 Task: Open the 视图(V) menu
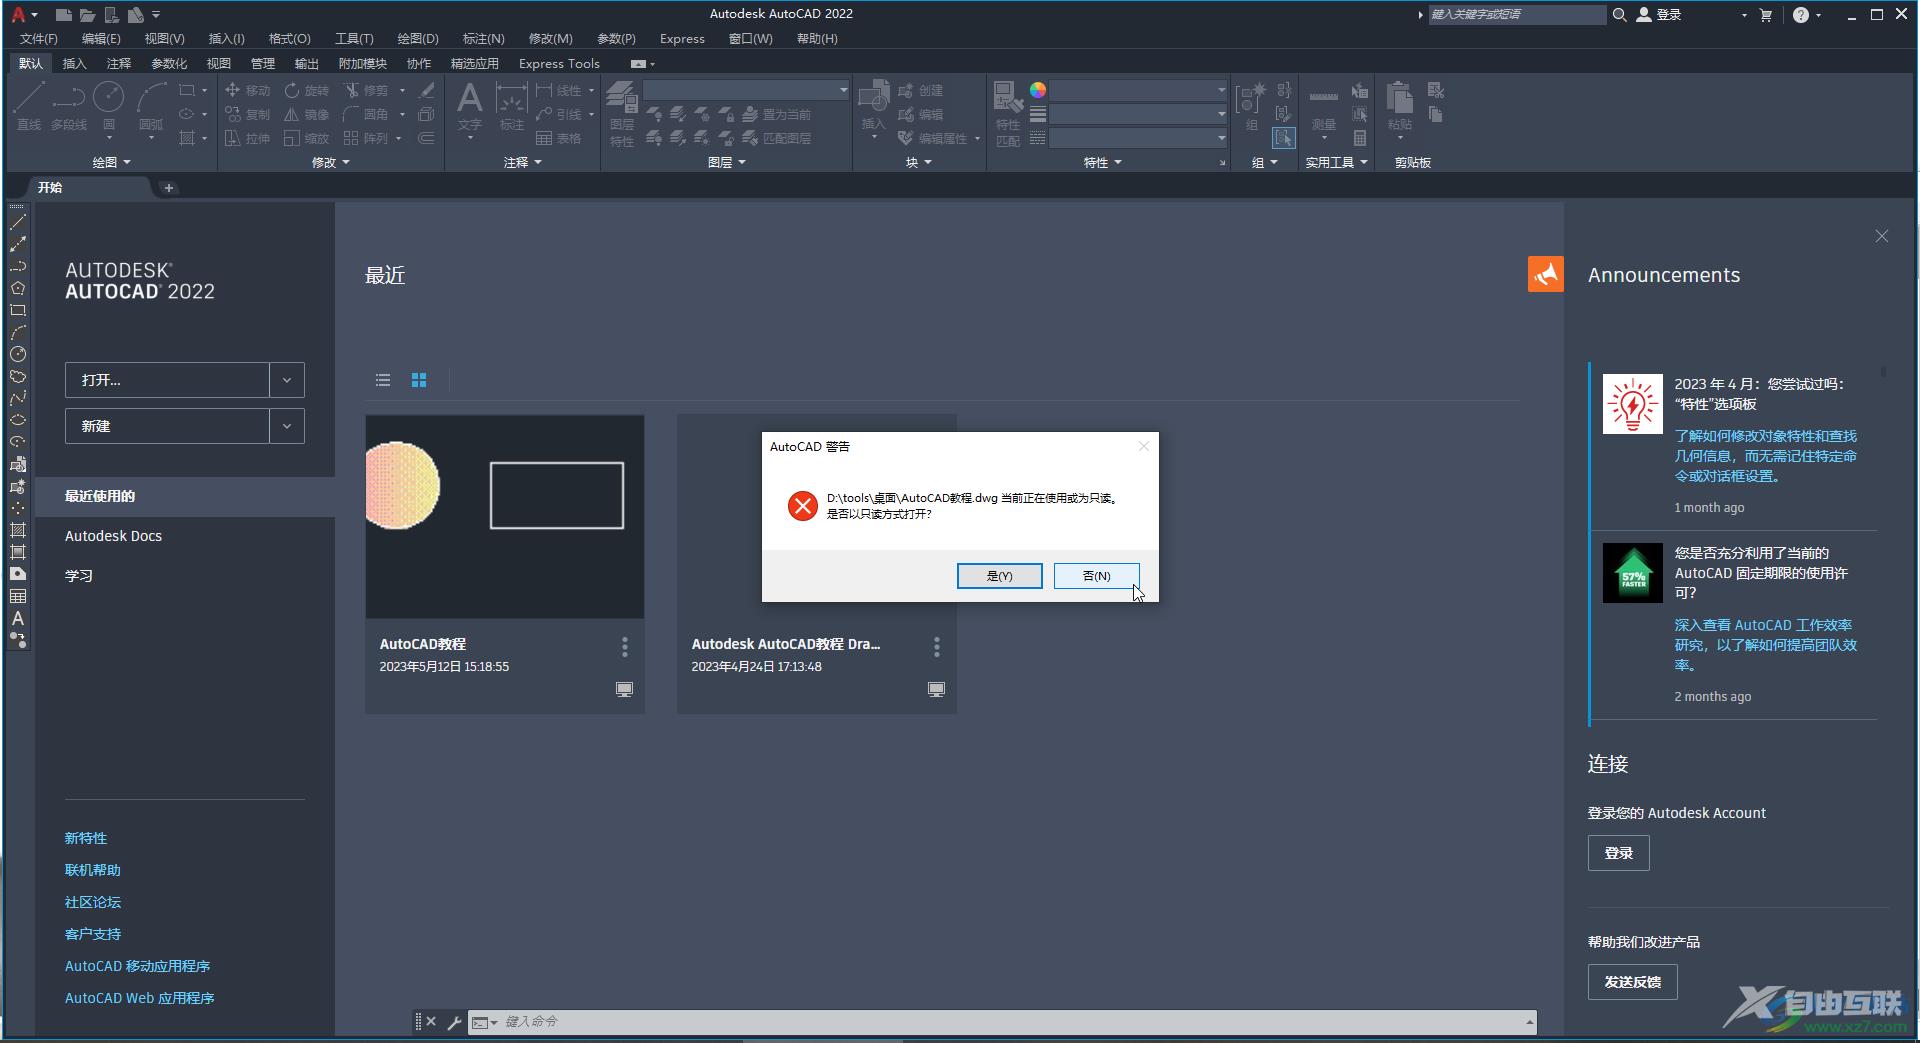[x=164, y=39]
